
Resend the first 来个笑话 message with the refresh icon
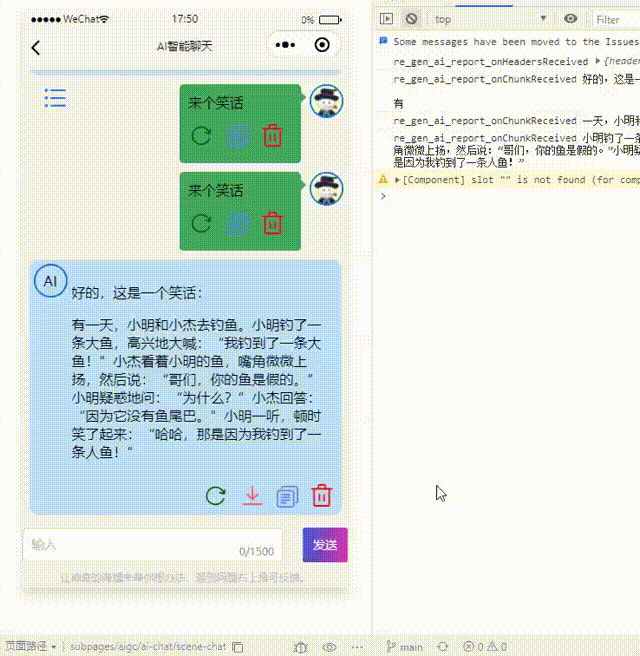point(201,136)
